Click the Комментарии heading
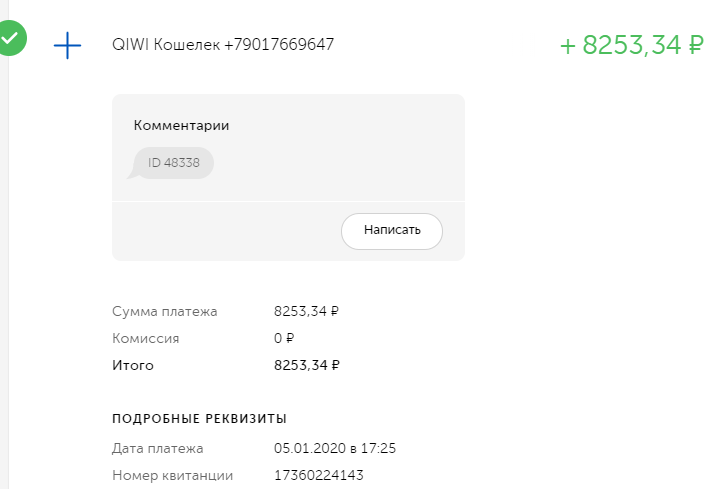The image size is (719, 489). click(182, 125)
